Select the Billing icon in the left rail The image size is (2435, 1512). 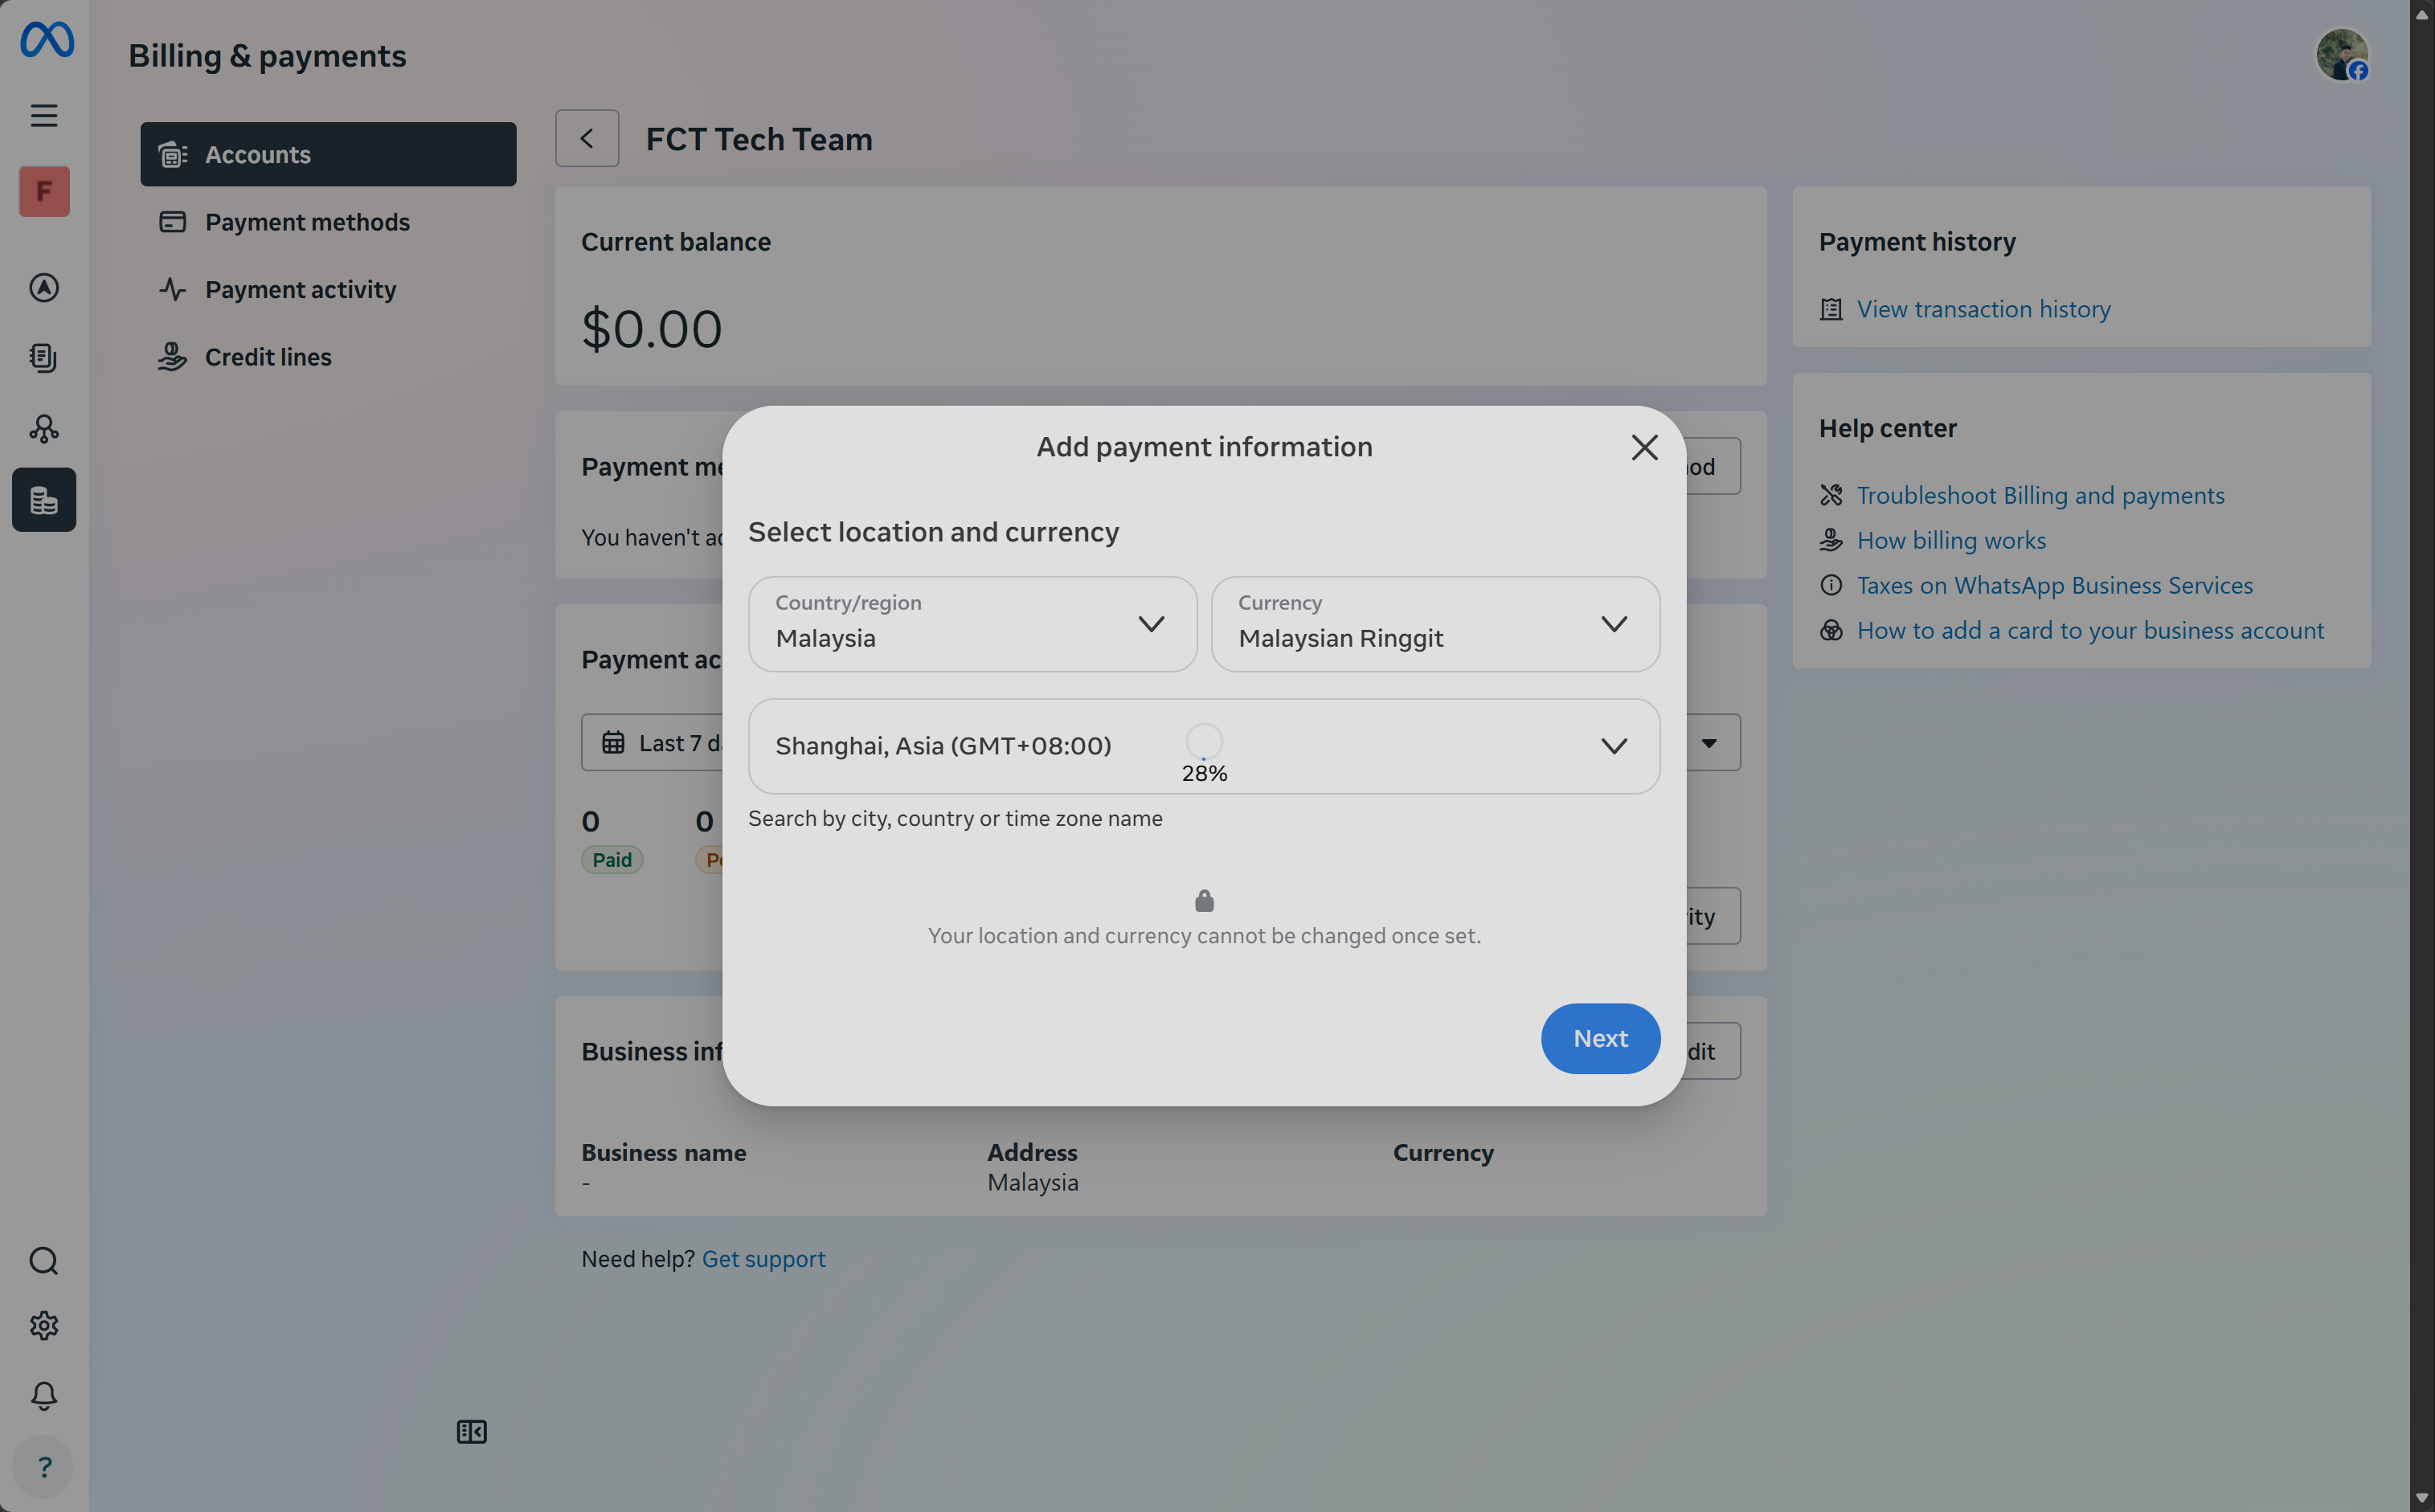tap(44, 500)
